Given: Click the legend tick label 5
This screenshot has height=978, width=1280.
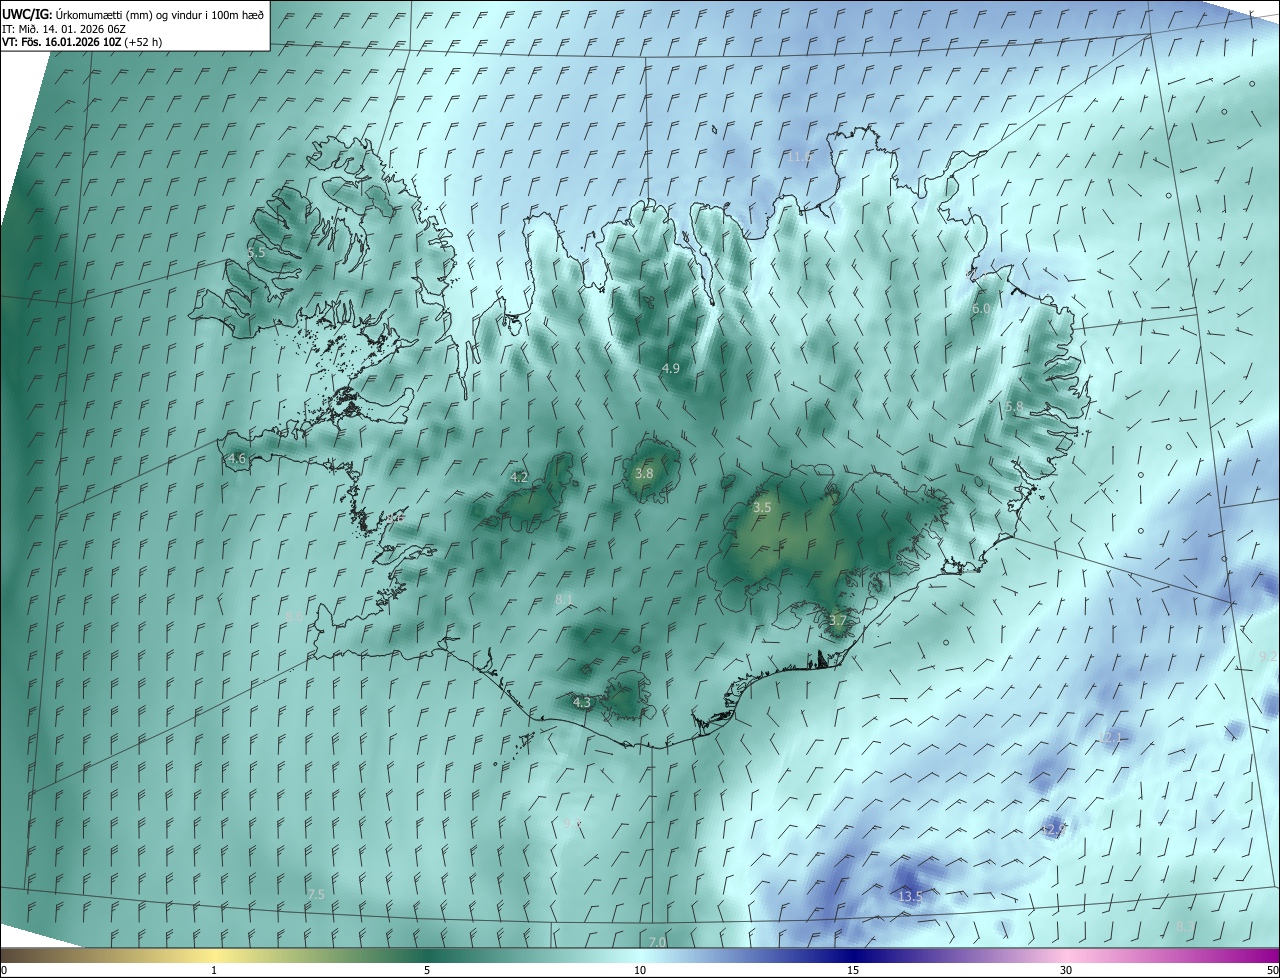Looking at the screenshot, I should pos(427,970).
